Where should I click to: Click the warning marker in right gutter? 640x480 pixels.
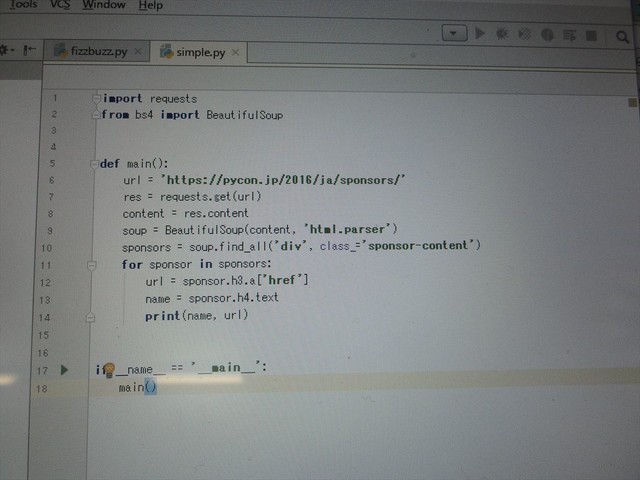pyautogui.click(x=632, y=102)
